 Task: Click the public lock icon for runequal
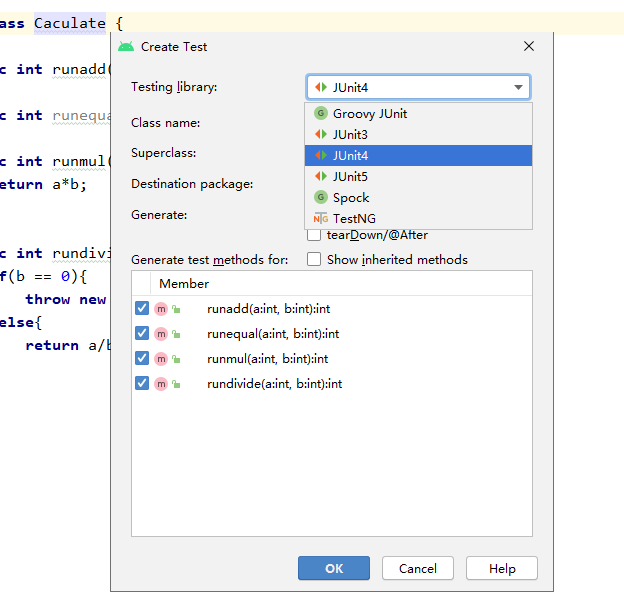[176, 334]
